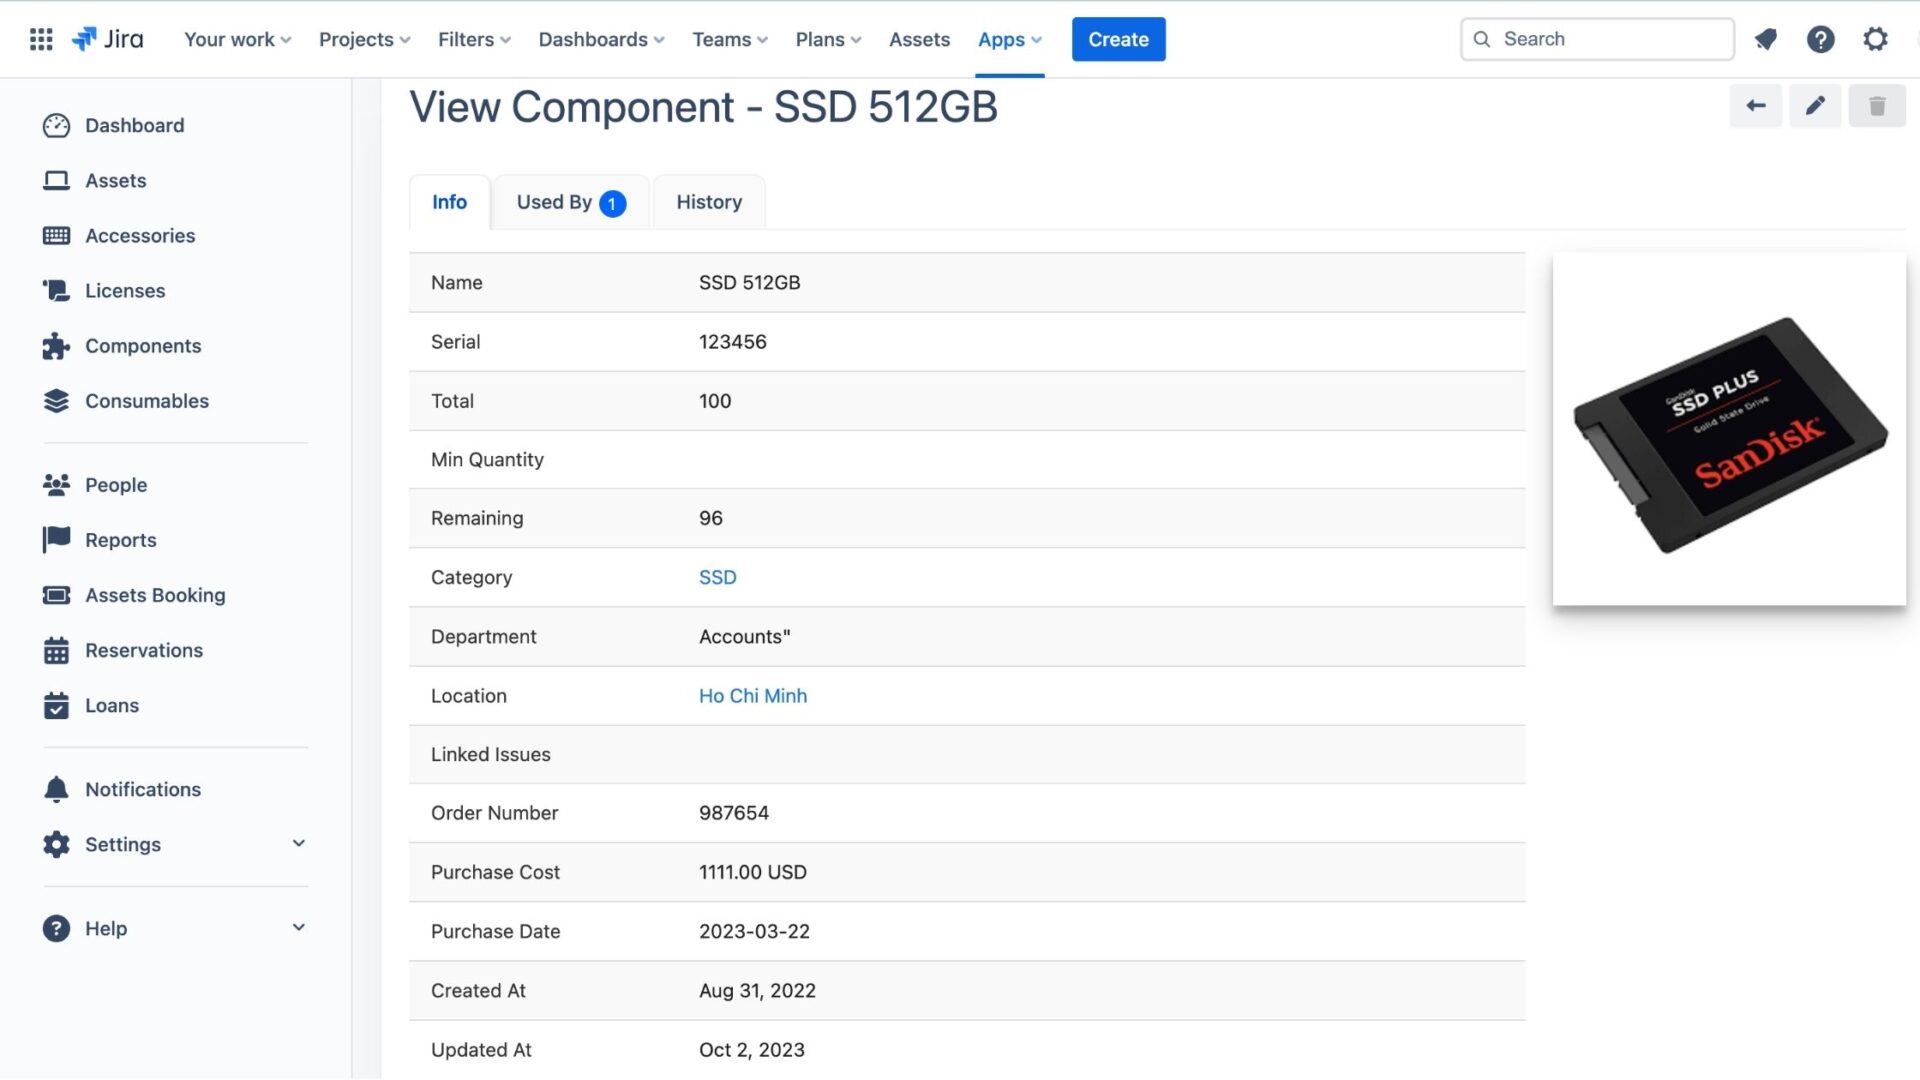Click the Ho Chi Minh location link
Image resolution: width=1920 pixels, height=1080 pixels.
pos(753,695)
